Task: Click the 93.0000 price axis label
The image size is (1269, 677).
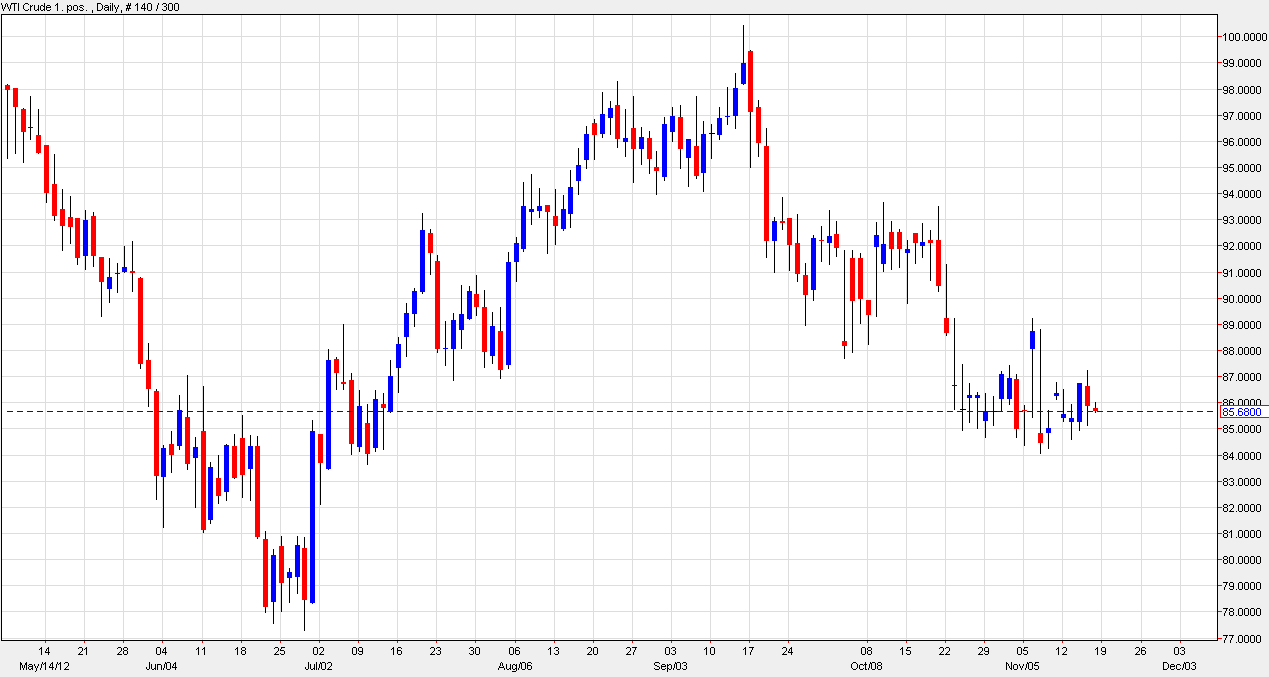Action: pos(1241,220)
